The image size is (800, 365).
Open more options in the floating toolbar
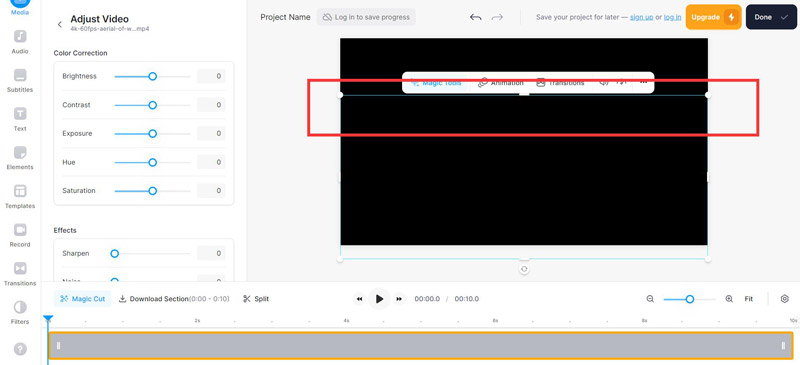pos(643,82)
